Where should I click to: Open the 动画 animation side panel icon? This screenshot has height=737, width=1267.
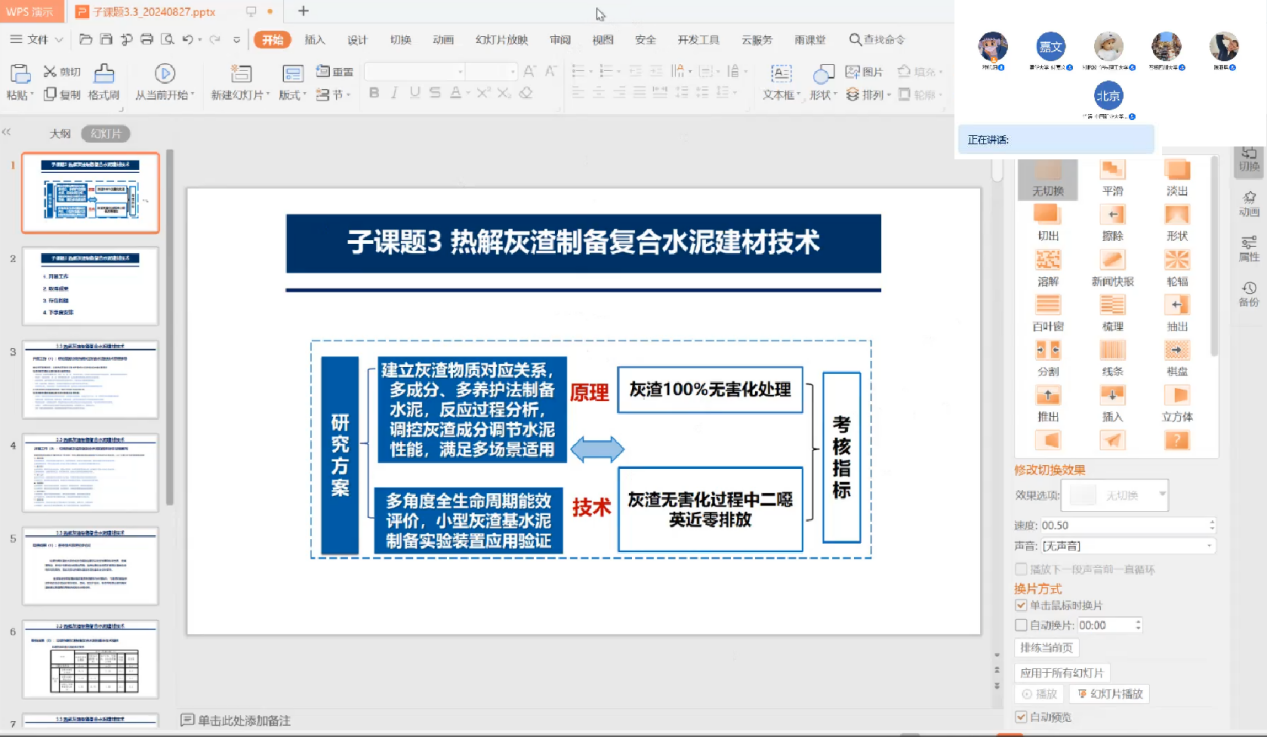[1249, 200]
